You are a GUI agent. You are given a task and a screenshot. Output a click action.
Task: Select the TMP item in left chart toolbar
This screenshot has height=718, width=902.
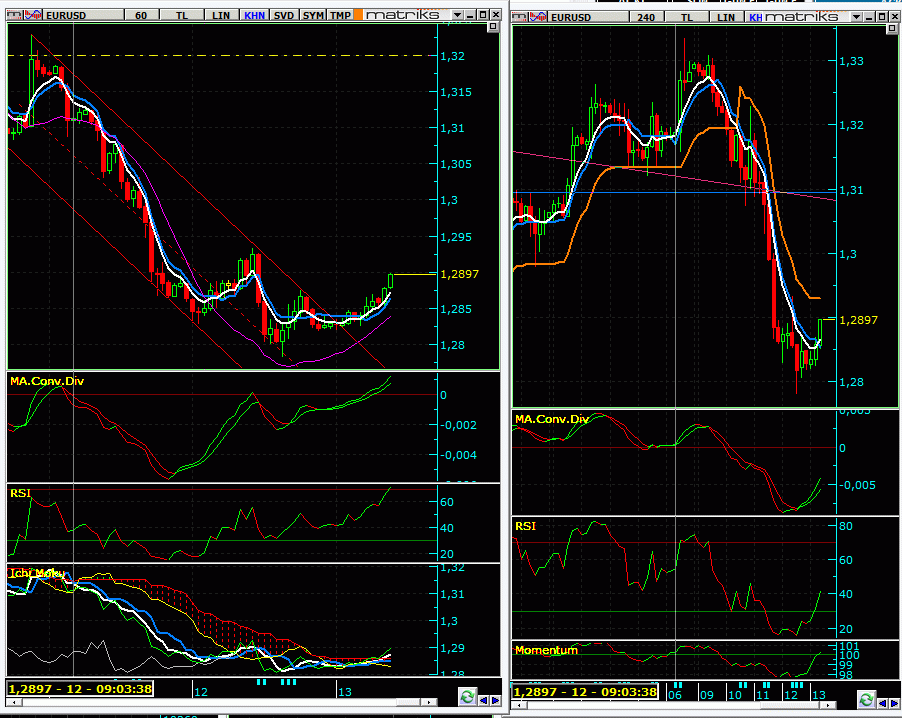[x=341, y=15]
